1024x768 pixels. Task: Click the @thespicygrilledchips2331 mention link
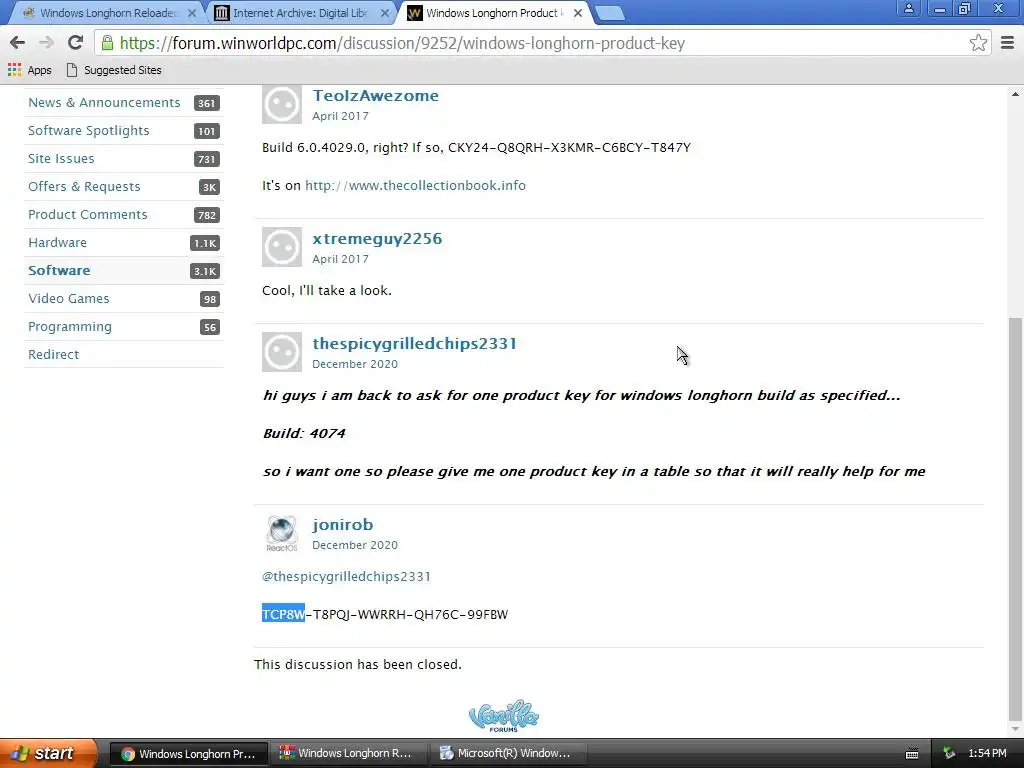pos(346,577)
